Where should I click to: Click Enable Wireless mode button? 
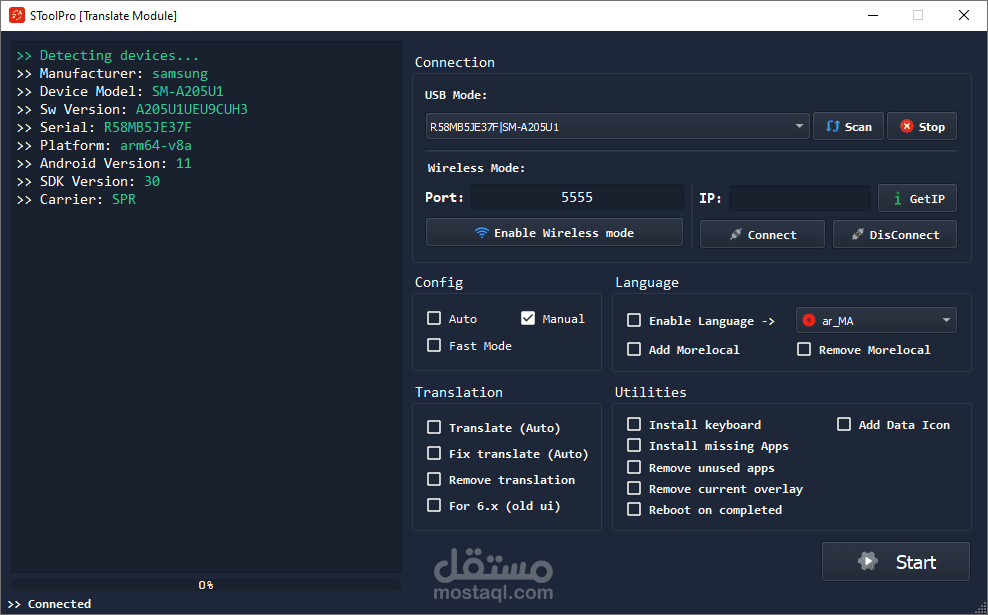coord(554,233)
